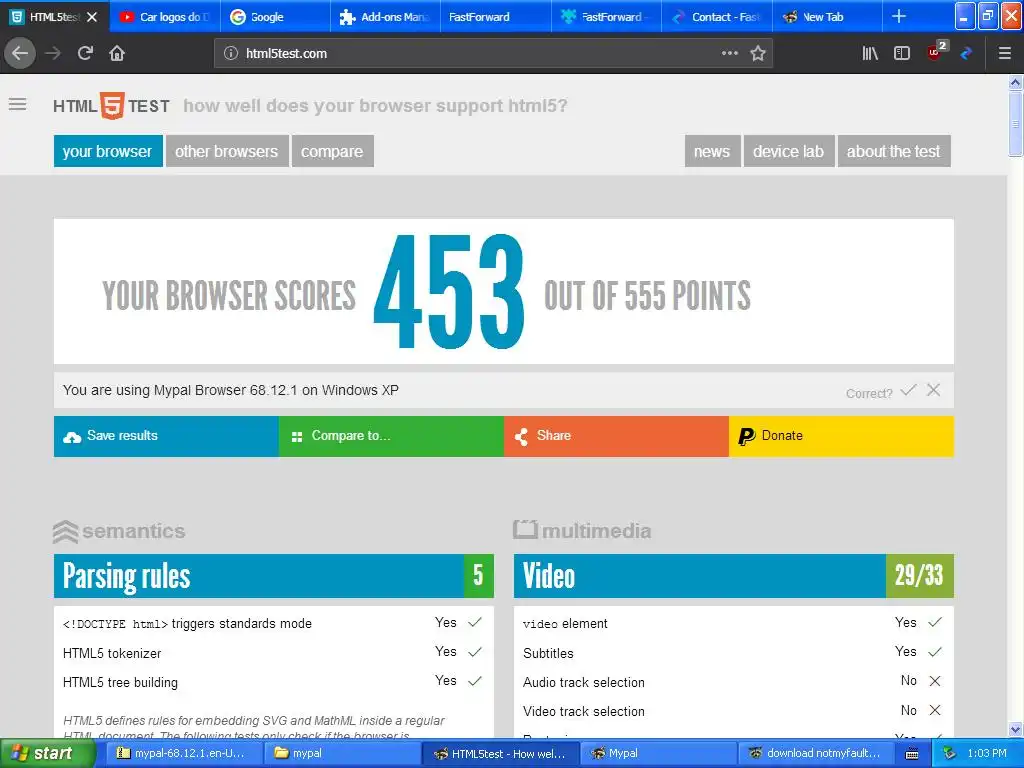Screen dimensions: 1024x768
Task: Switch to the mypal folder taskbar item
Action: [342, 753]
